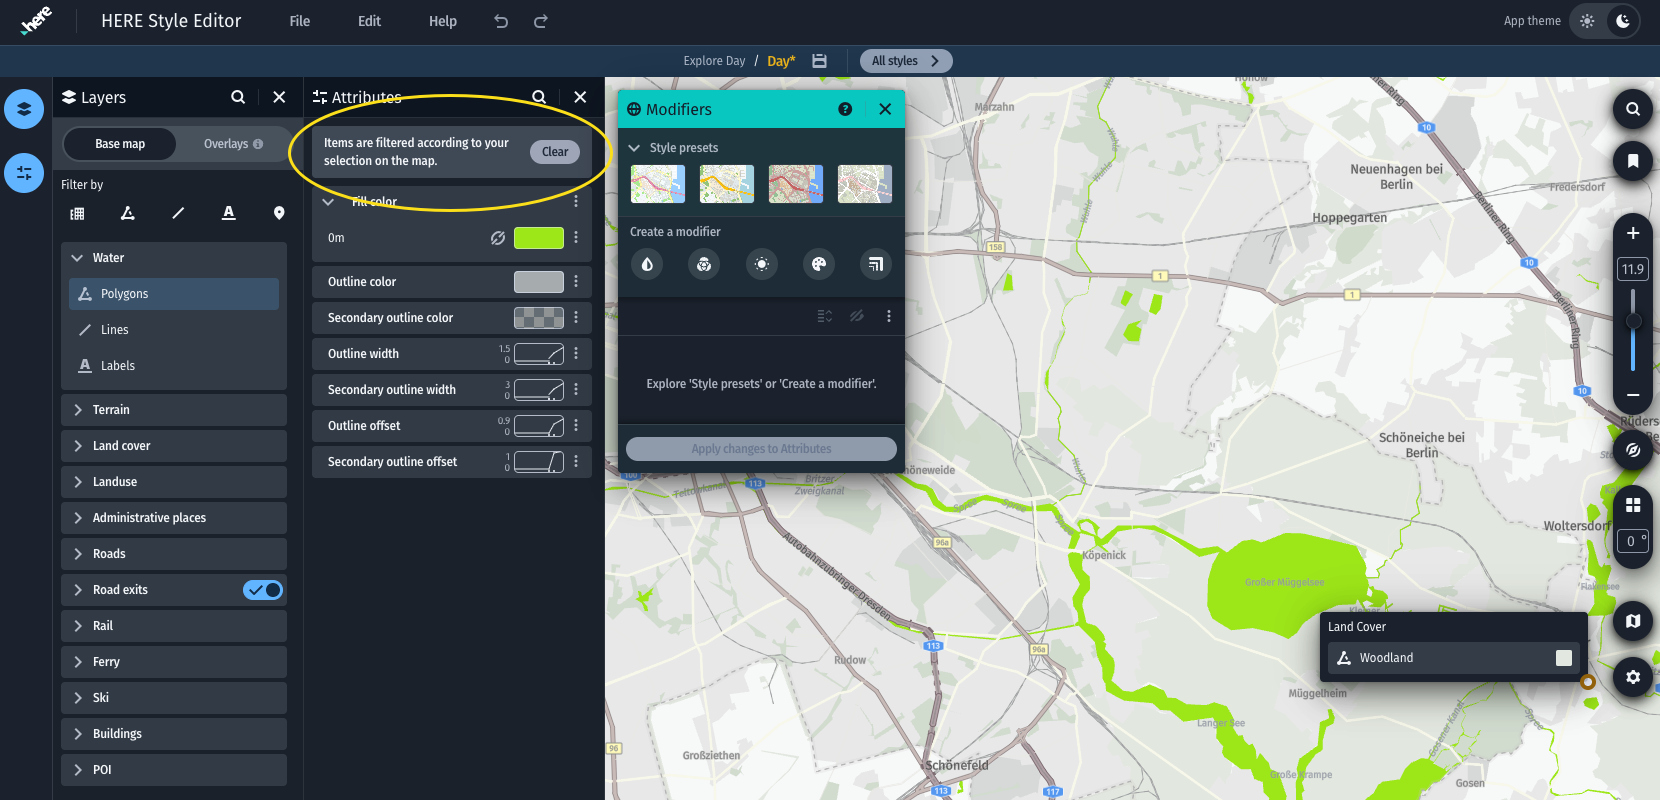The height and width of the screenshot is (800, 1660).
Task: Open Modifiers help question mark
Action: coord(845,109)
